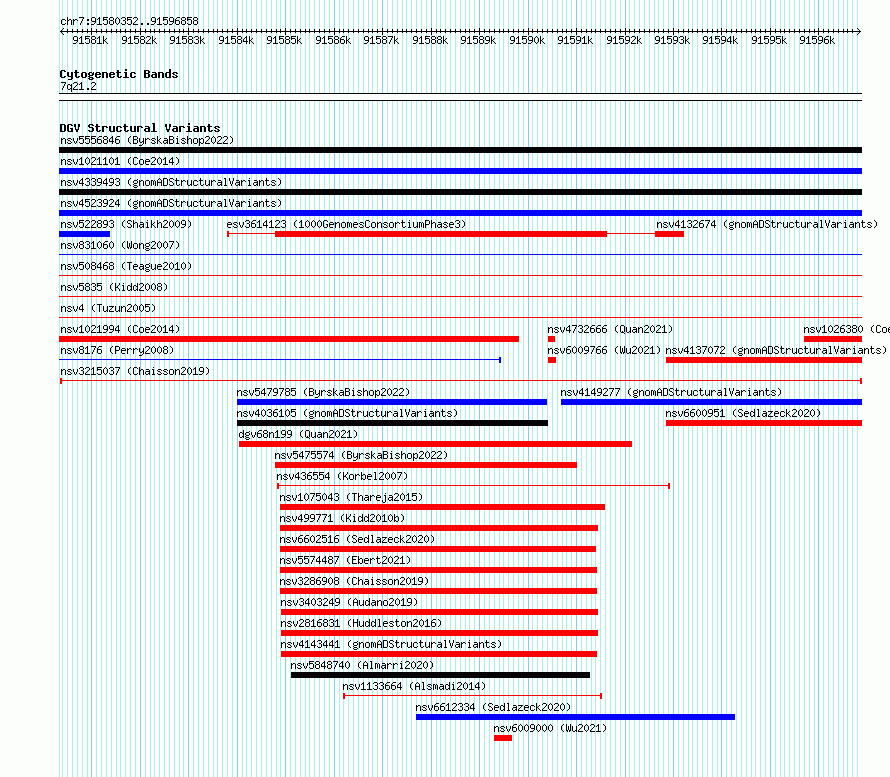The width and height of the screenshot is (890, 777).
Task: Click the red bar under nsv4137072
Action: click(x=764, y=360)
